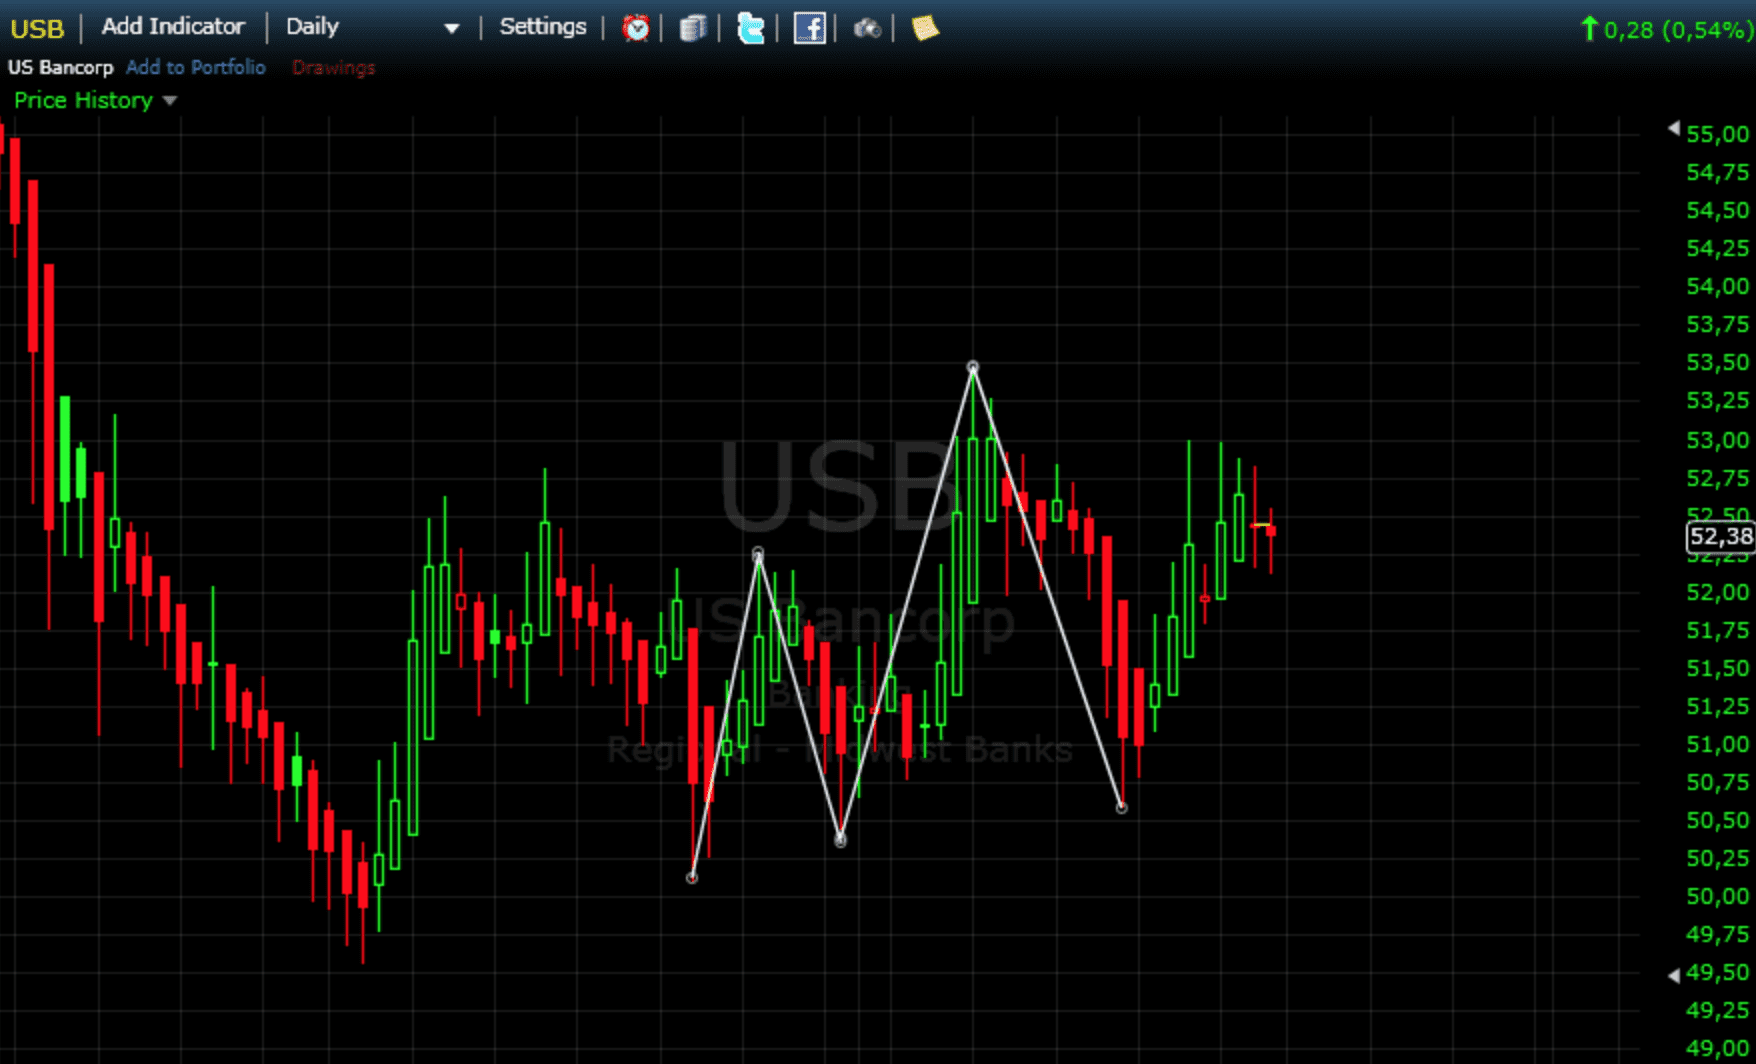Click the lower scale arrow beside 49,50

[1674, 975]
